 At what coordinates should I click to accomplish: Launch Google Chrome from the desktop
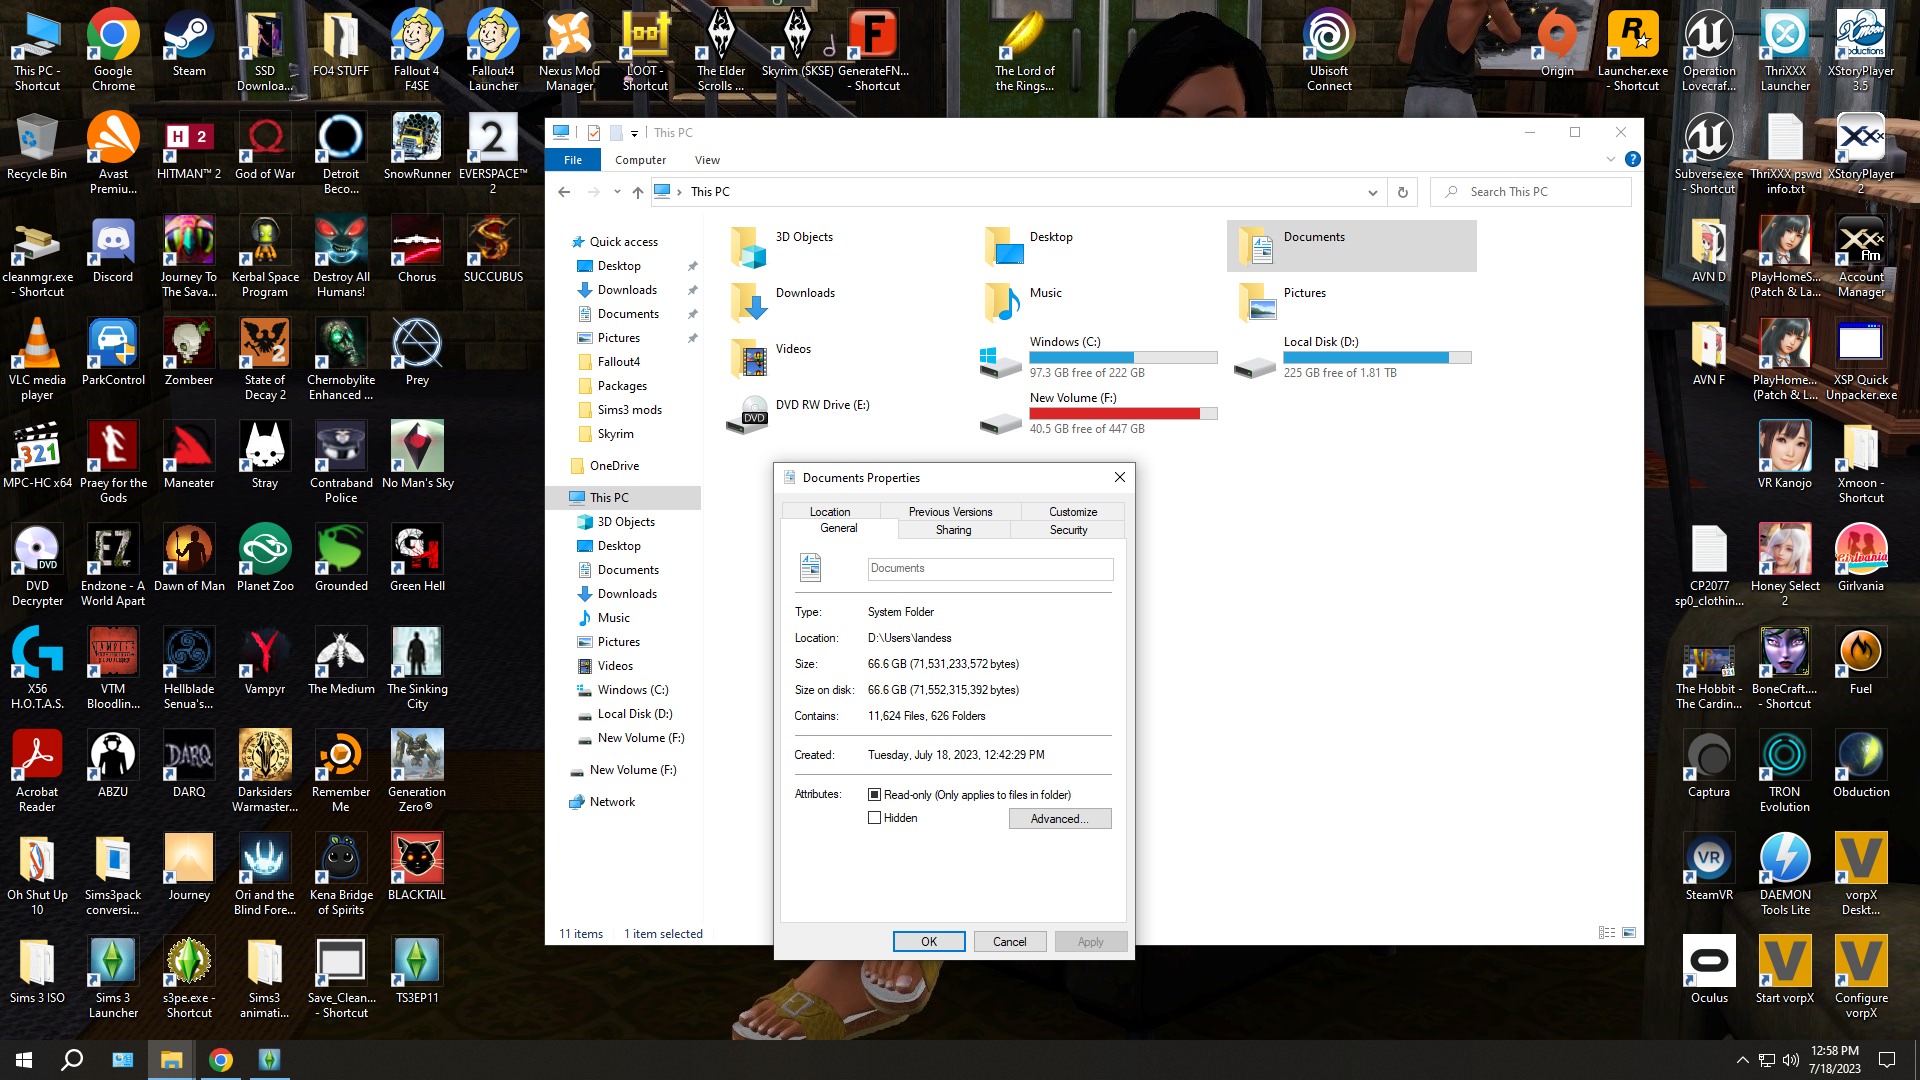click(113, 50)
